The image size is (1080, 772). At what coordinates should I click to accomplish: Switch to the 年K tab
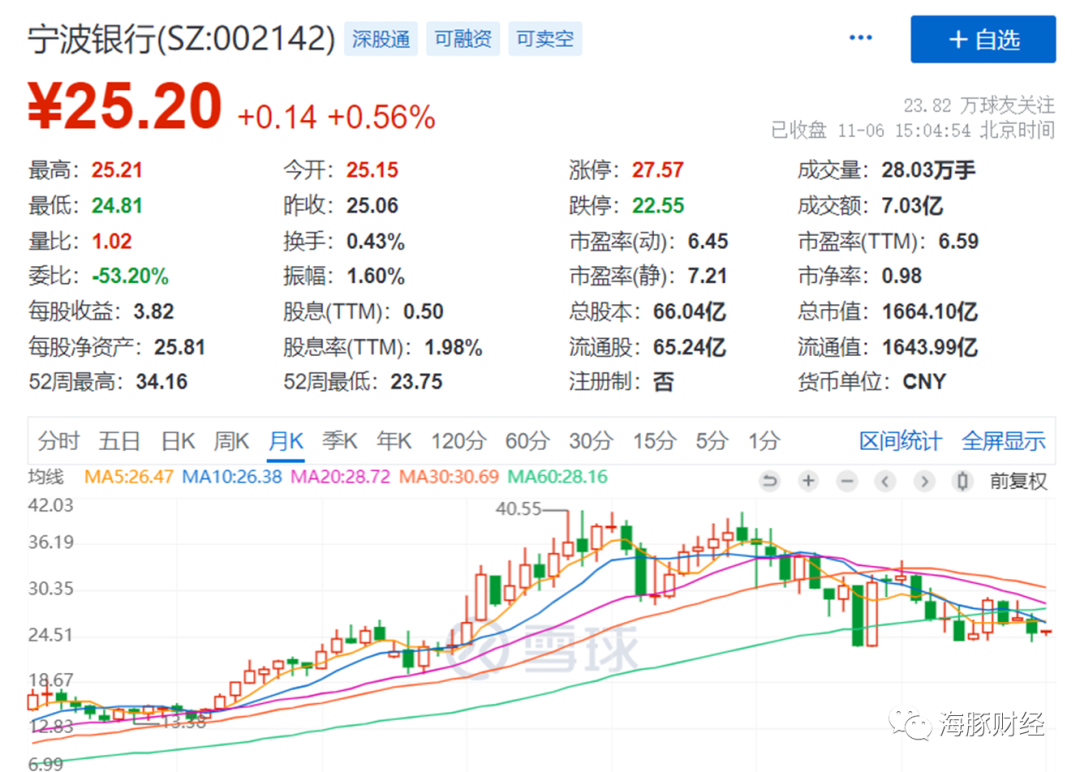(x=394, y=441)
